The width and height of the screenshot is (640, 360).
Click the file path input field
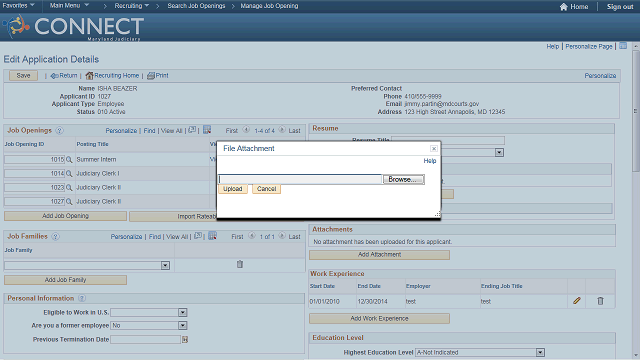coord(300,180)
